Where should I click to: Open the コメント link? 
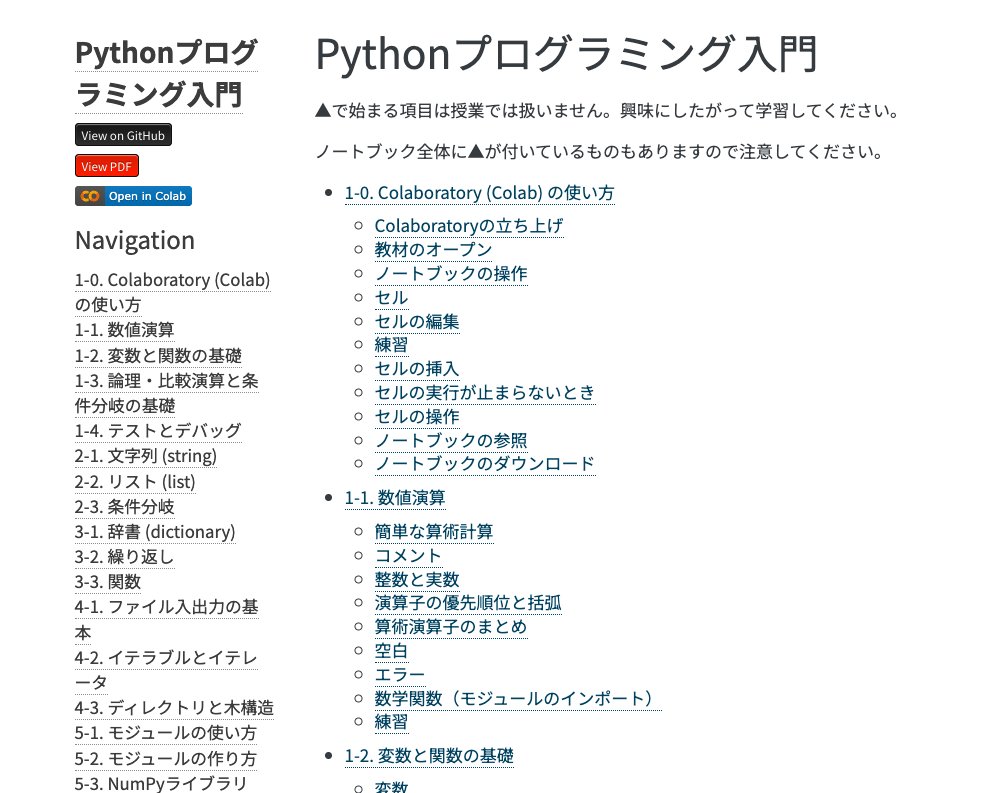(x=408, y=556)
